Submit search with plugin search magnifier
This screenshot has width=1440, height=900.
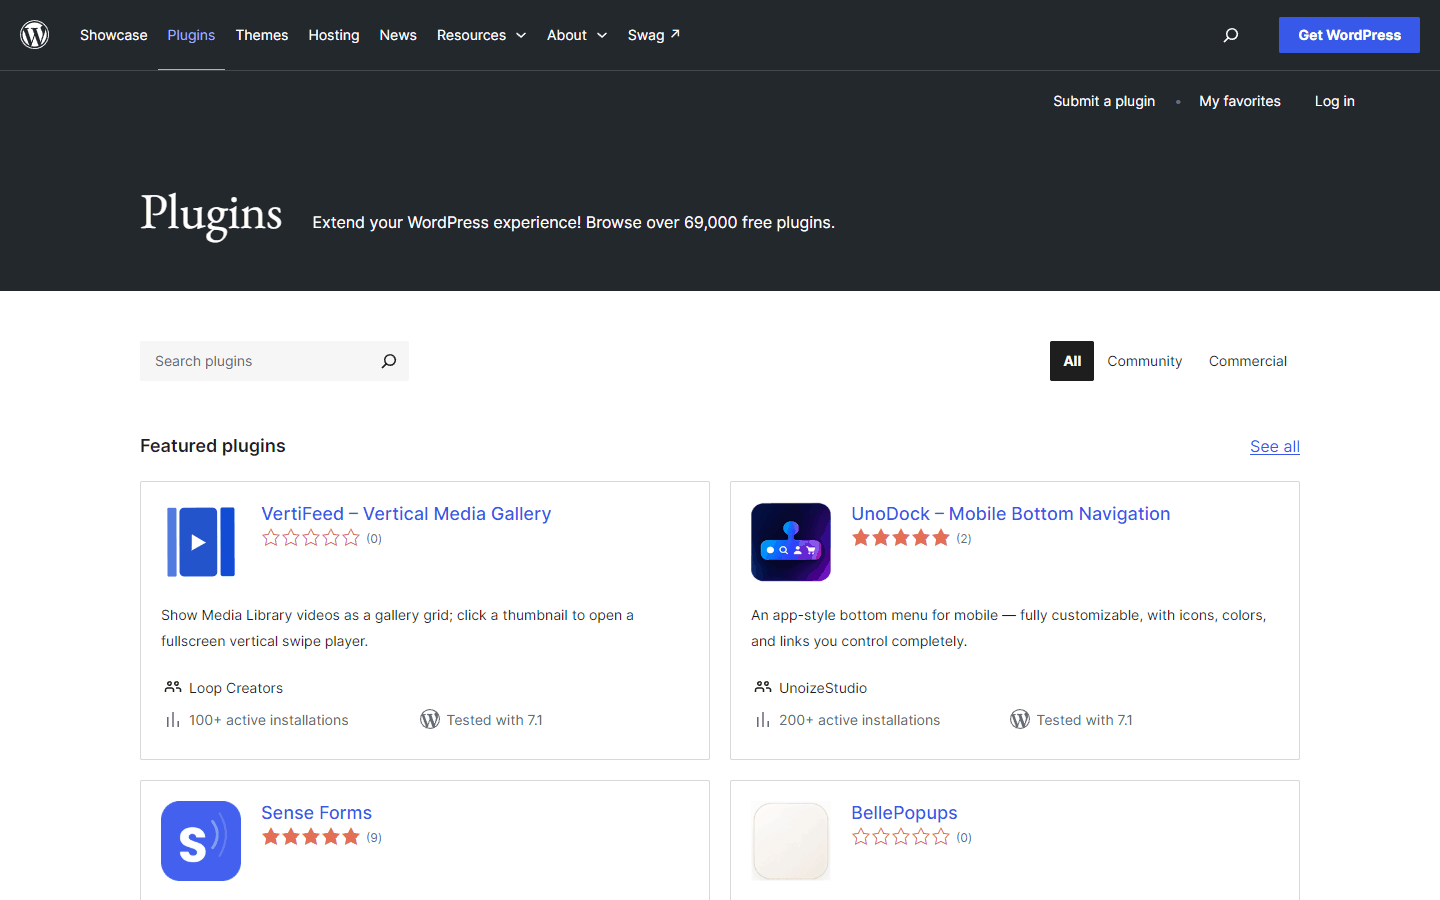(x=389, y=361)
